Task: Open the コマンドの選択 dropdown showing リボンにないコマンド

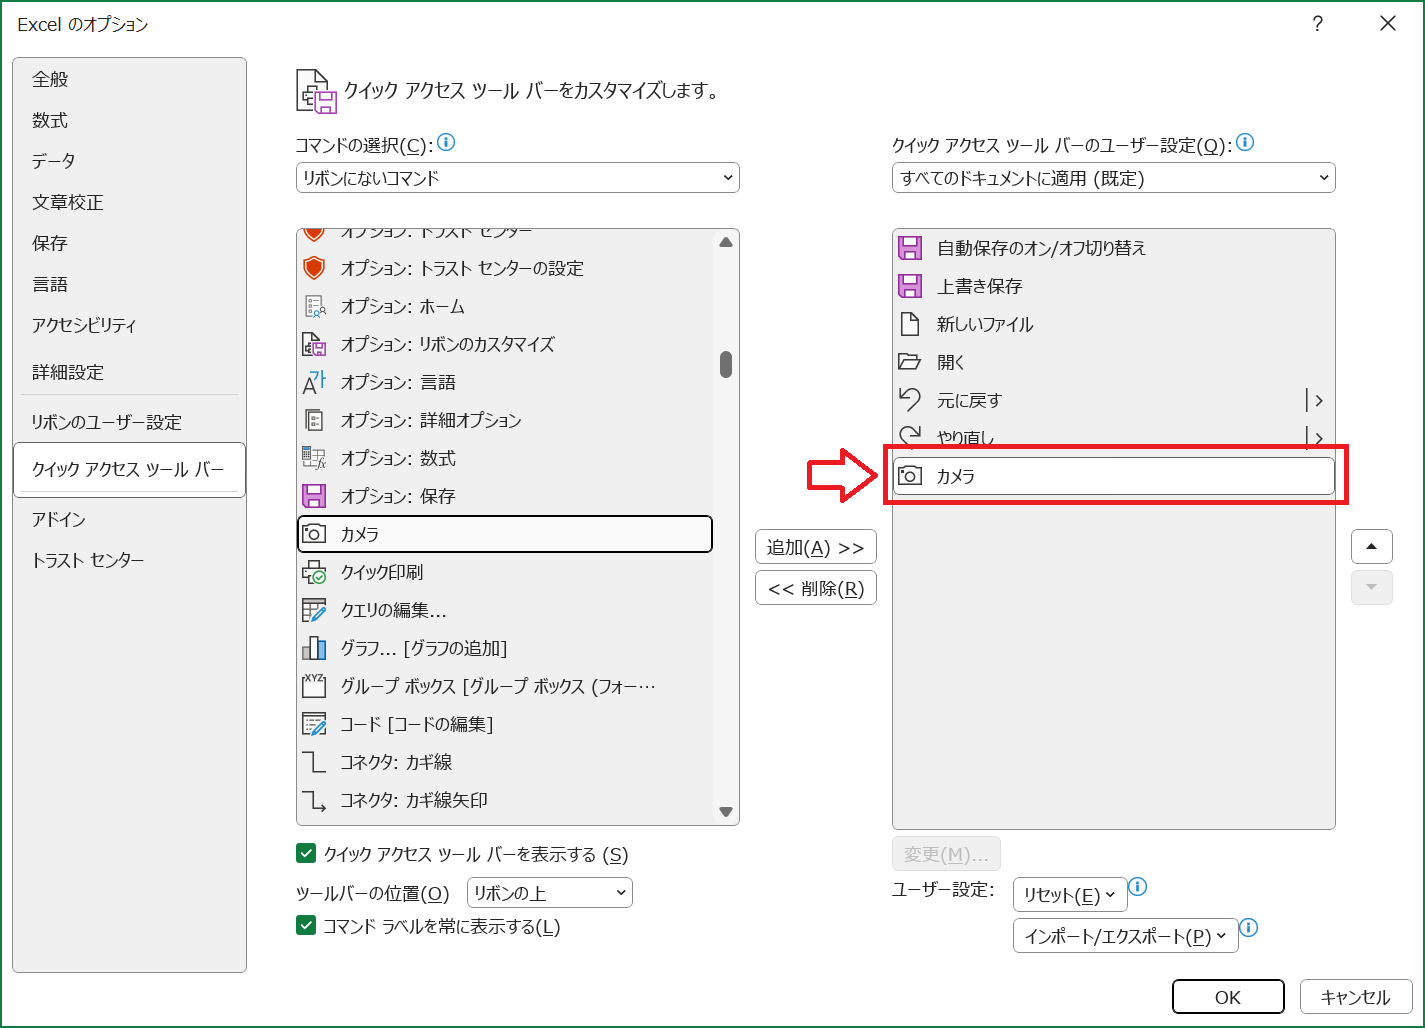Action: [x=518, y=178]
